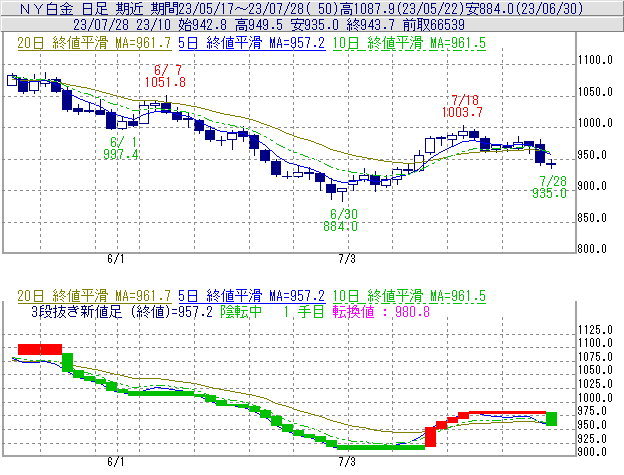Click the 800.0 axis label on upper chart

coord(592,249)
